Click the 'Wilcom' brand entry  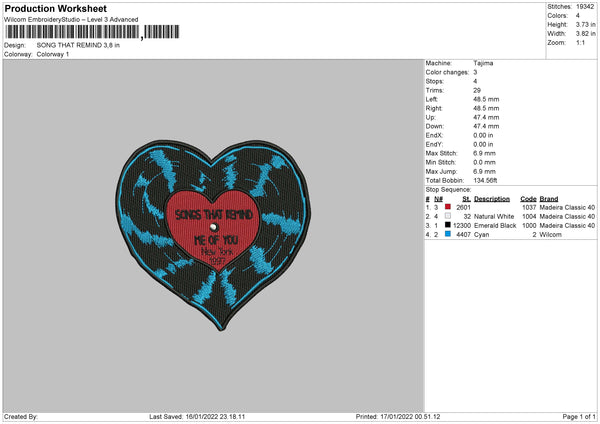pyautogui.click(x=551, y=235)
